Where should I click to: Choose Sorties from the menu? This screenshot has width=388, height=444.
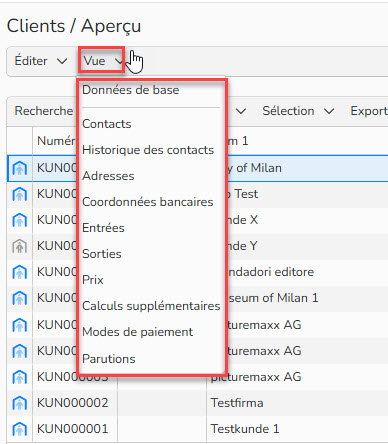[102, 254]
